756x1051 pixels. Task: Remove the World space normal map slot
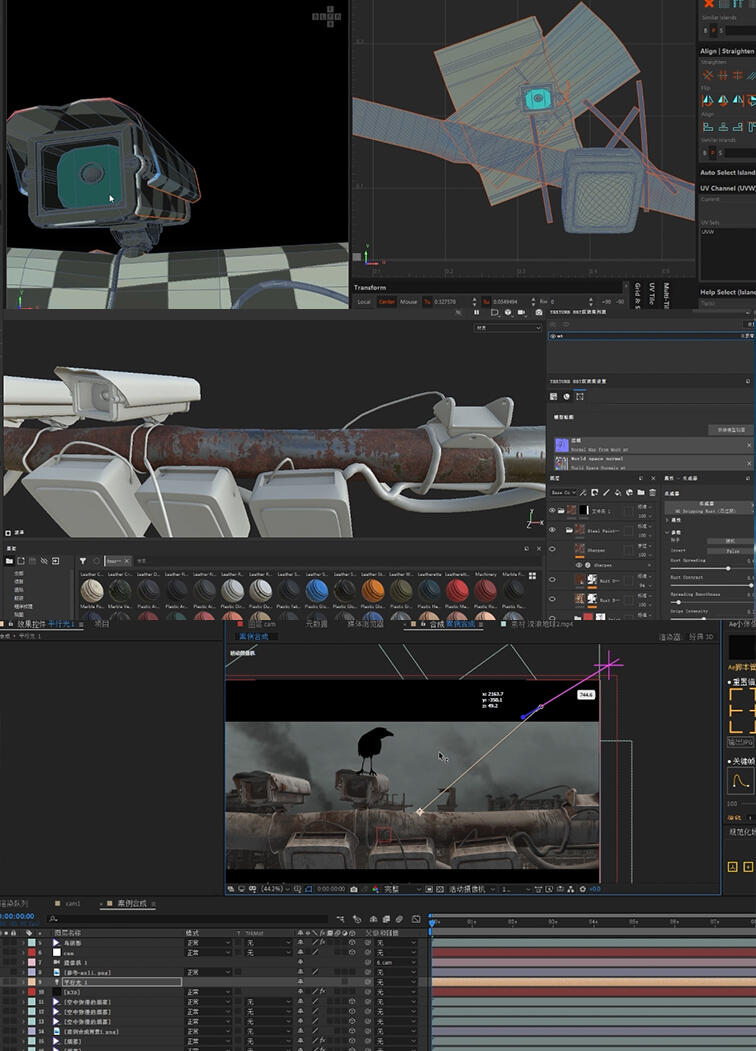[x=749, y=462]
